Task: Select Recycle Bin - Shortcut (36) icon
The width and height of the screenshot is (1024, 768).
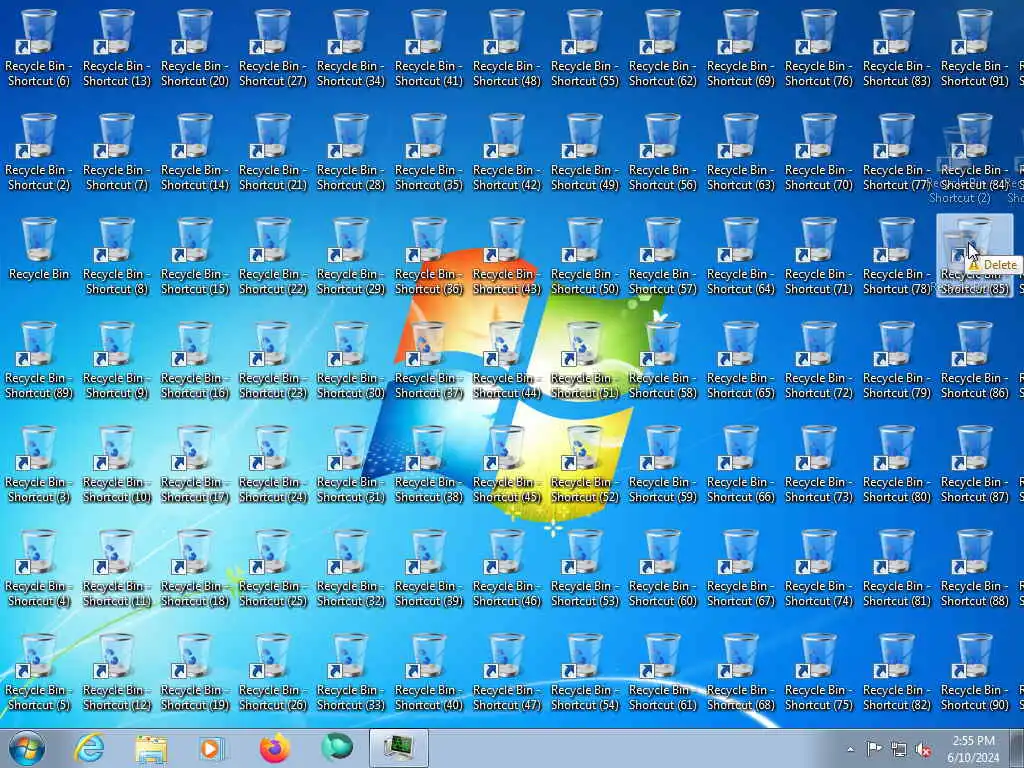Action: [428, 257]
